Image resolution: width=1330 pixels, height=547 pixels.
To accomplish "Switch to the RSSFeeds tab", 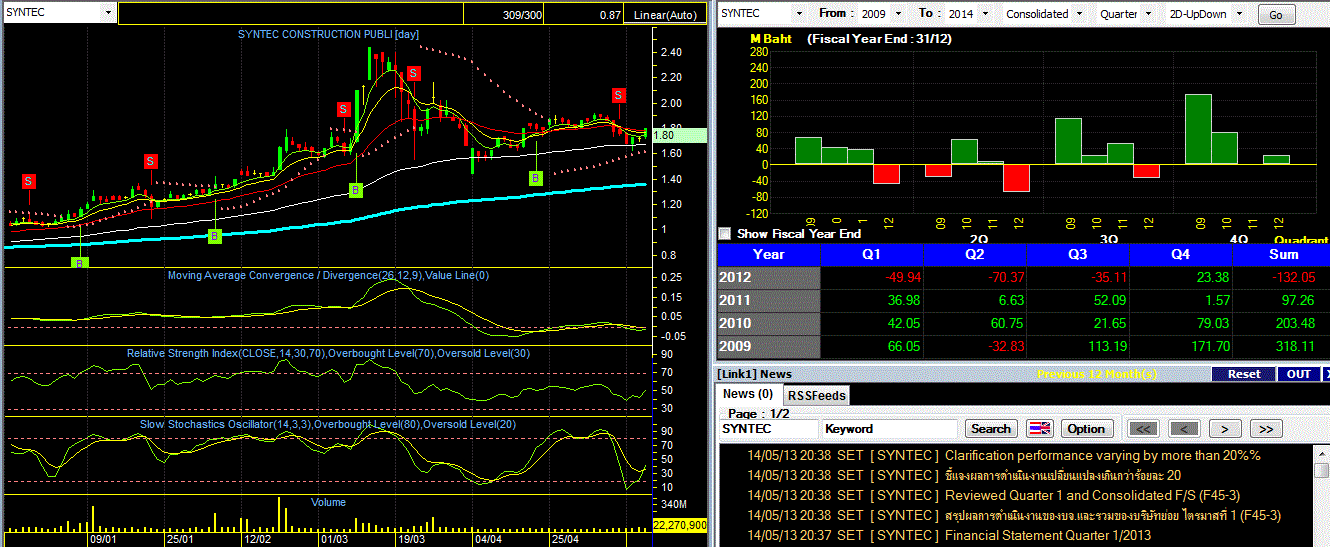I will (x=815, y=395).
